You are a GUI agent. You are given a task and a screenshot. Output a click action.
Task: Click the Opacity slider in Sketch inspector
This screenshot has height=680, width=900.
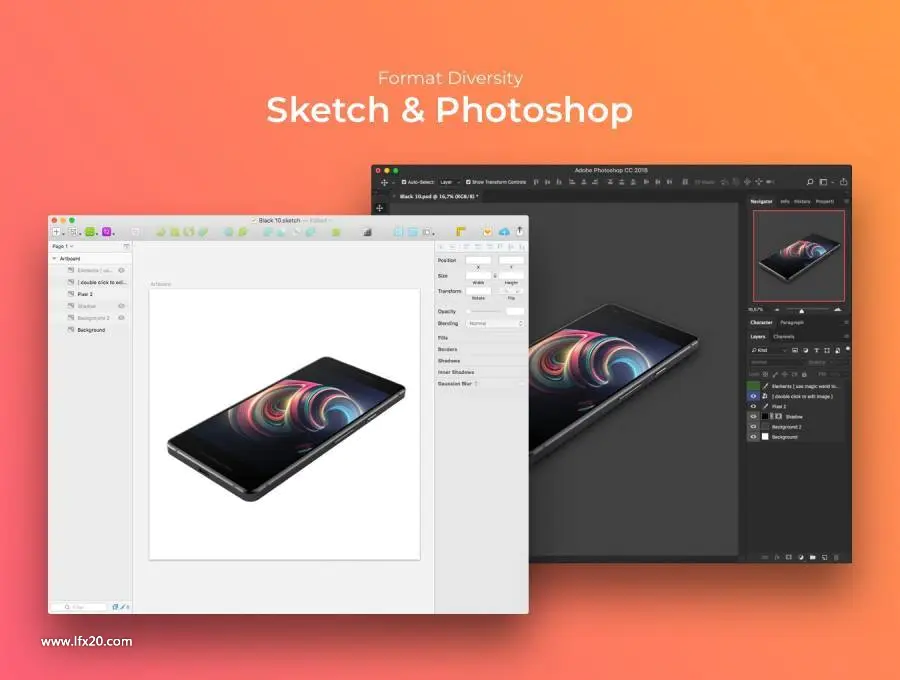(x=484, y=311)
